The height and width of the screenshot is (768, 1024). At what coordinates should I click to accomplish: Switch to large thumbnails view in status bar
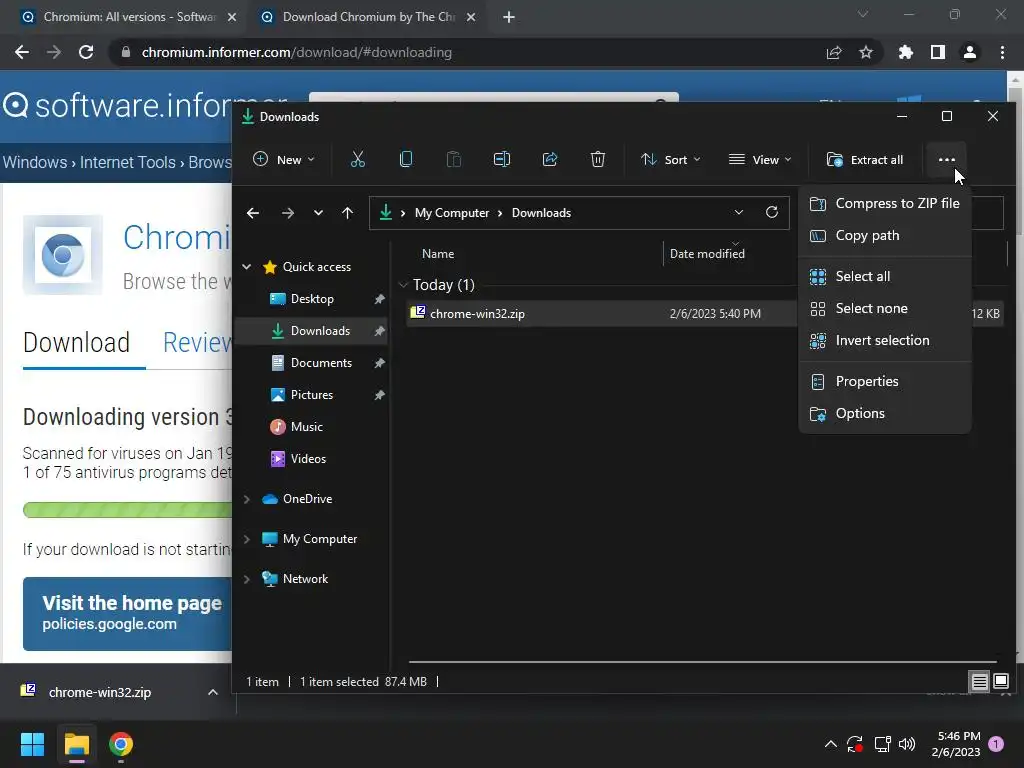click(x=1001, y=682)
